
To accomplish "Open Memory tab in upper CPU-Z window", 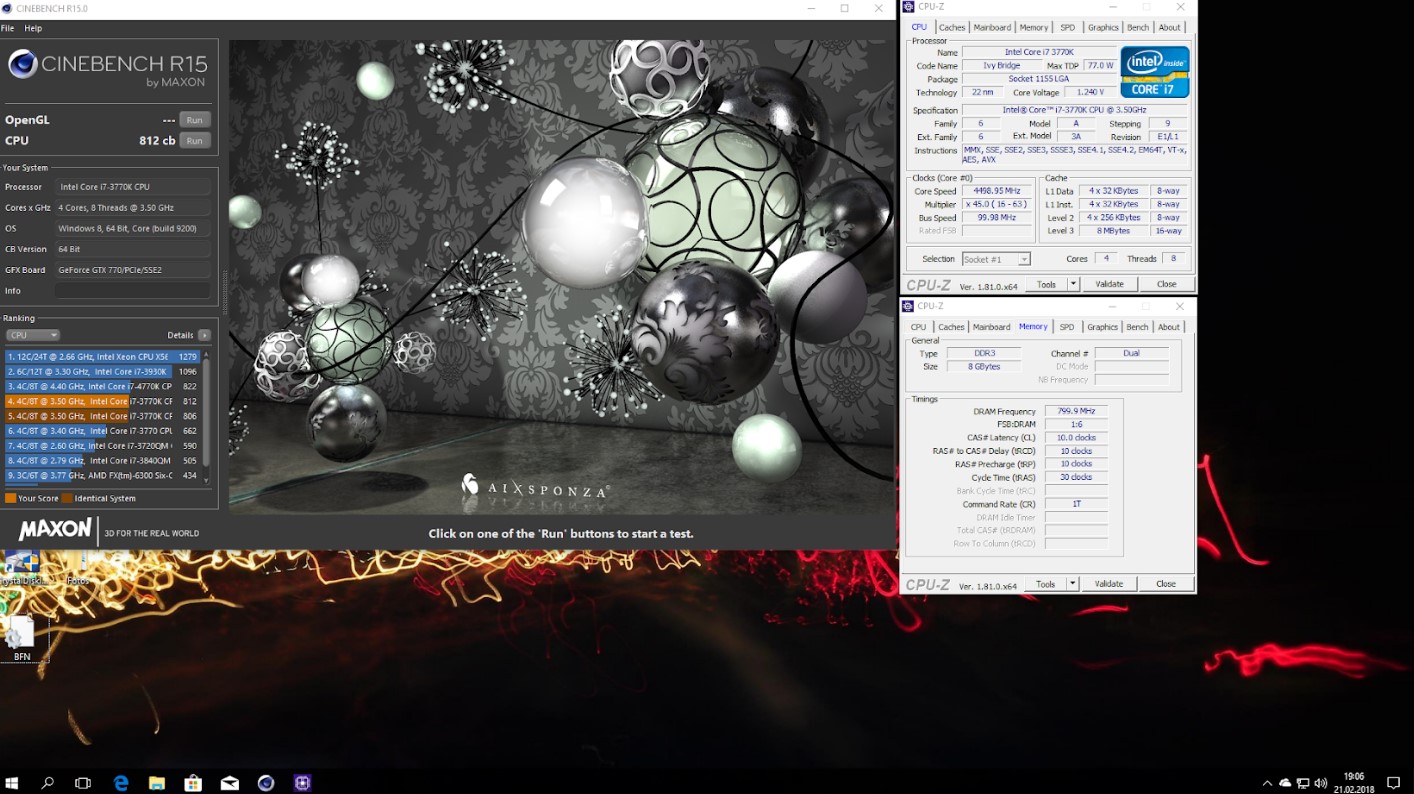I will (x=1034, y=27).
